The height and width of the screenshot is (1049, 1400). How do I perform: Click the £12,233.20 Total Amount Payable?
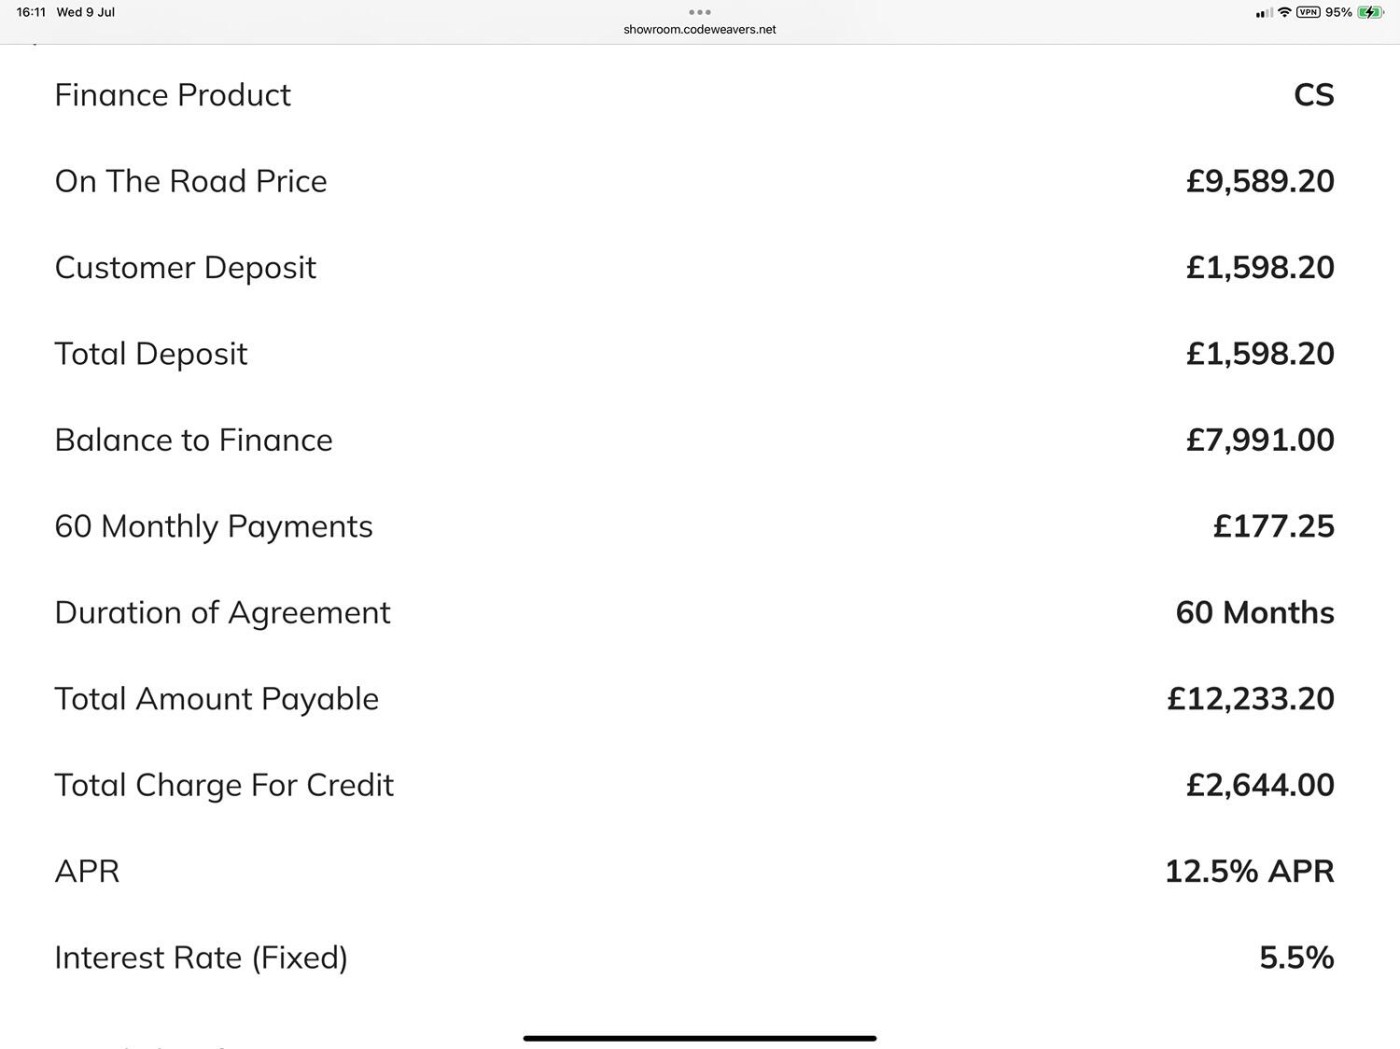[x=1250, y=699]
